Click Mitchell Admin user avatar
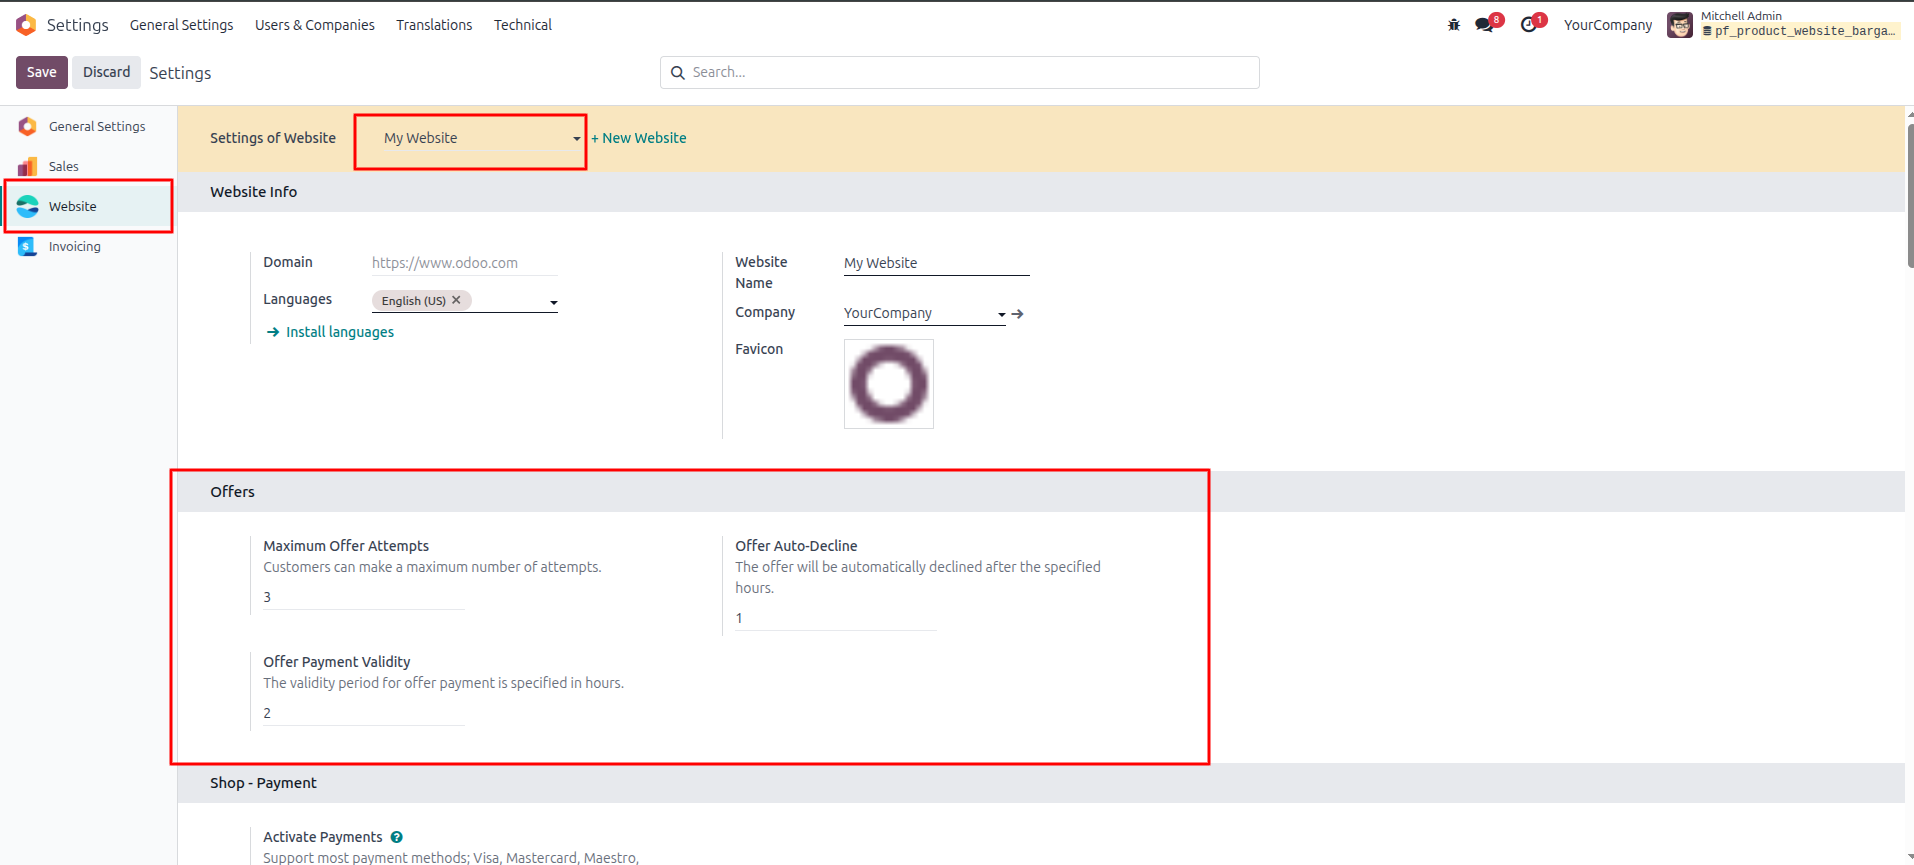This screenshot has width=1914, height=865. [1680, 25]
